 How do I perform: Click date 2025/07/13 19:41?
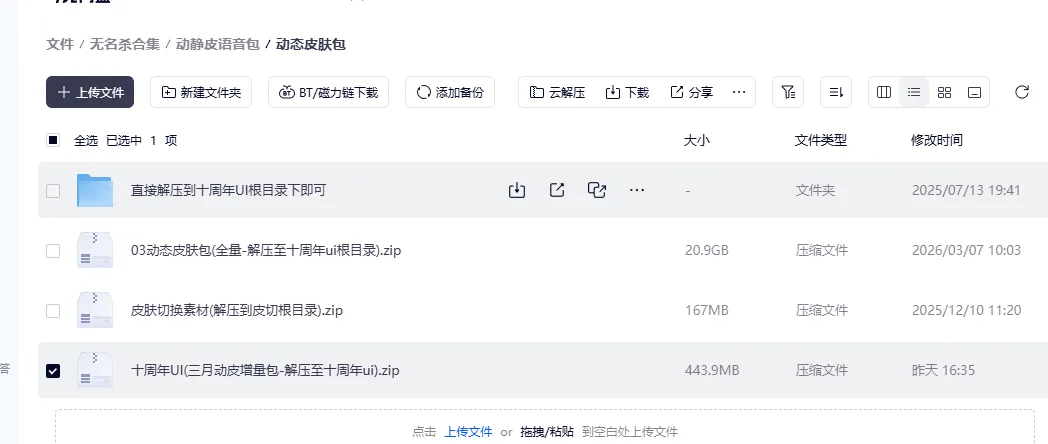pyautogui.click(x=966, y=191)
